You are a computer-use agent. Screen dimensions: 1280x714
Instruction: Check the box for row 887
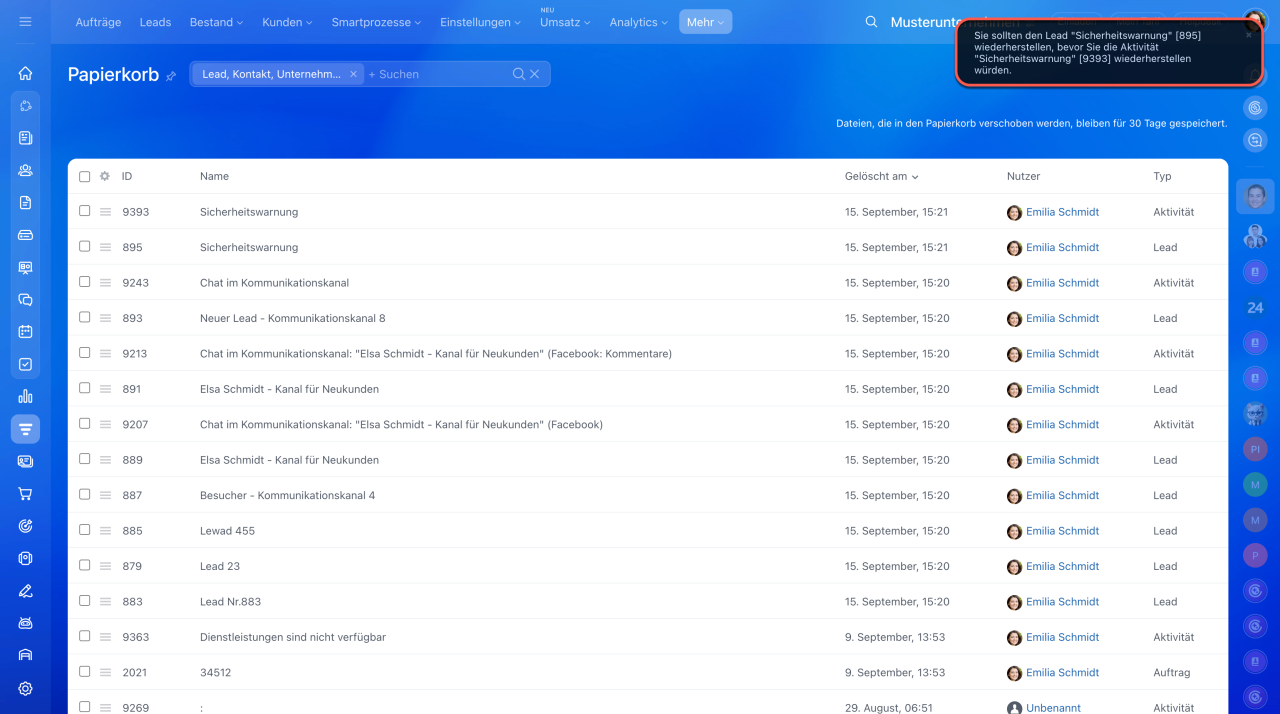[84, 494]
